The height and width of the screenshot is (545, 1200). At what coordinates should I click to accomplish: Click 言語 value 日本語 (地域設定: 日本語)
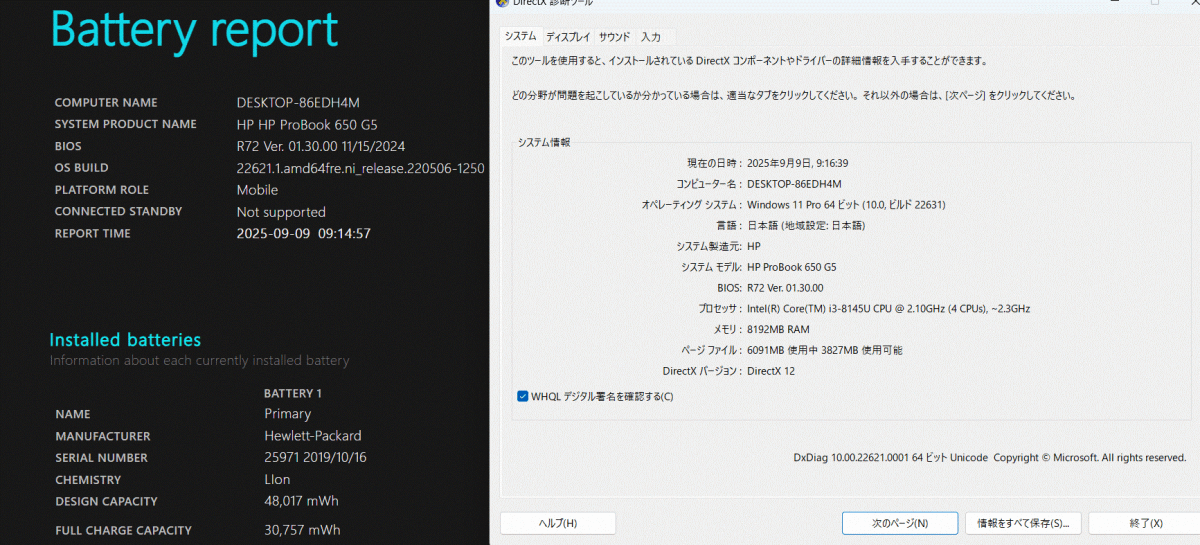click(x=806, y=226)
